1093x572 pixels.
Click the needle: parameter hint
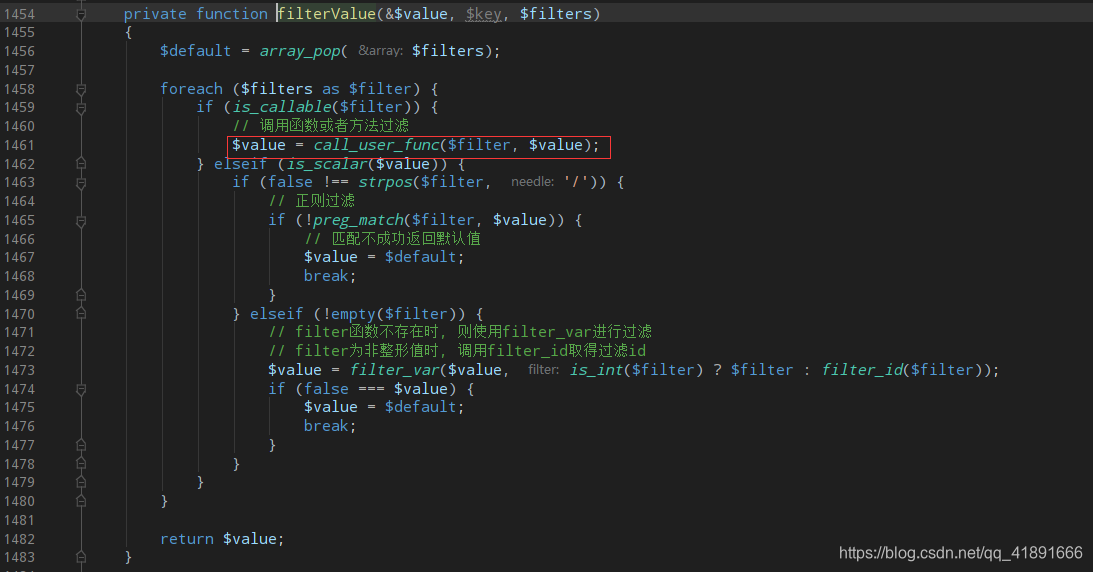(x=533, y=182)
